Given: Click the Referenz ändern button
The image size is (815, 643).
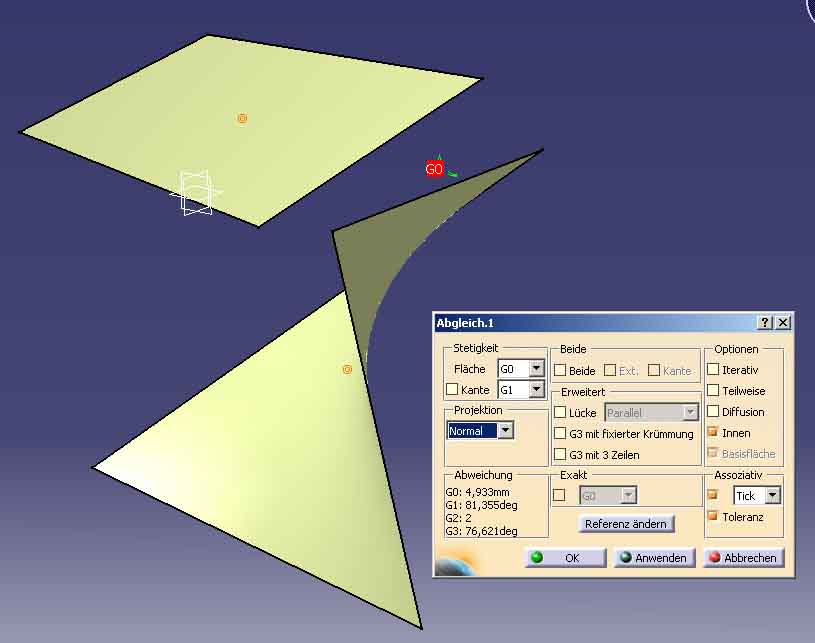Looking at the screenshot, I should (x=626, y=524).
